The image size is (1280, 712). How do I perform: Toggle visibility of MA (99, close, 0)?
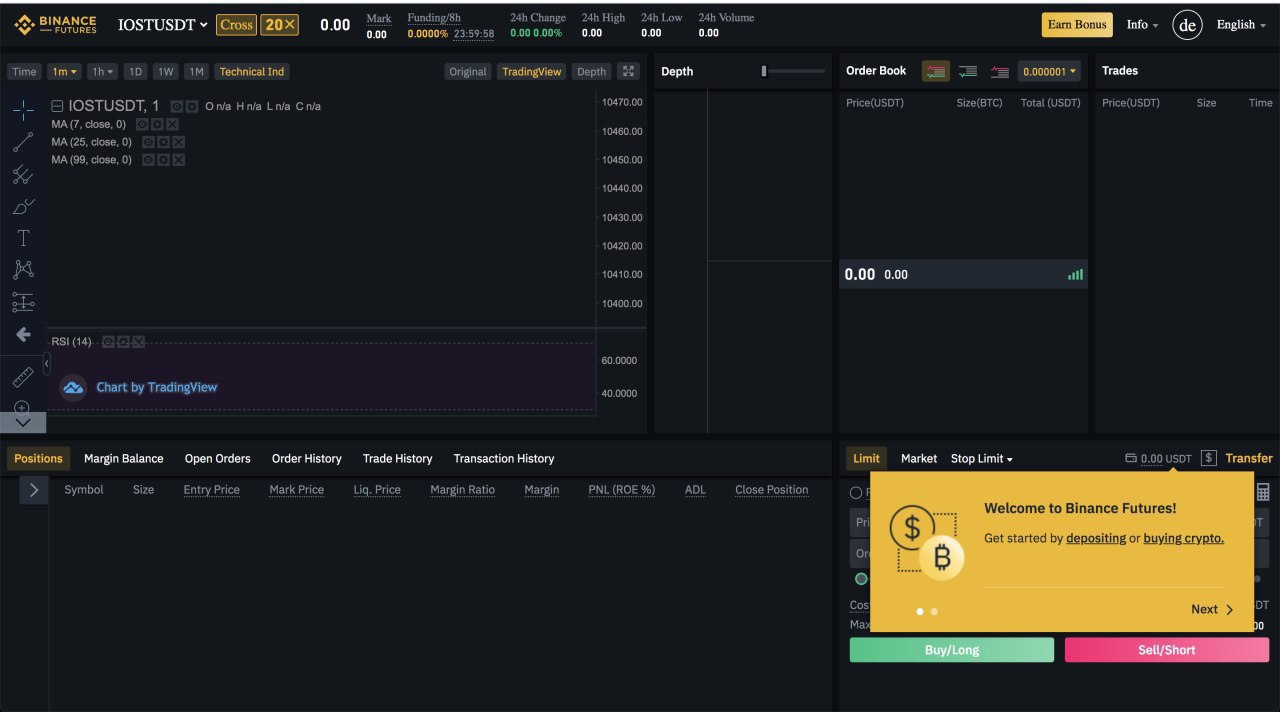tap(148, 160)
